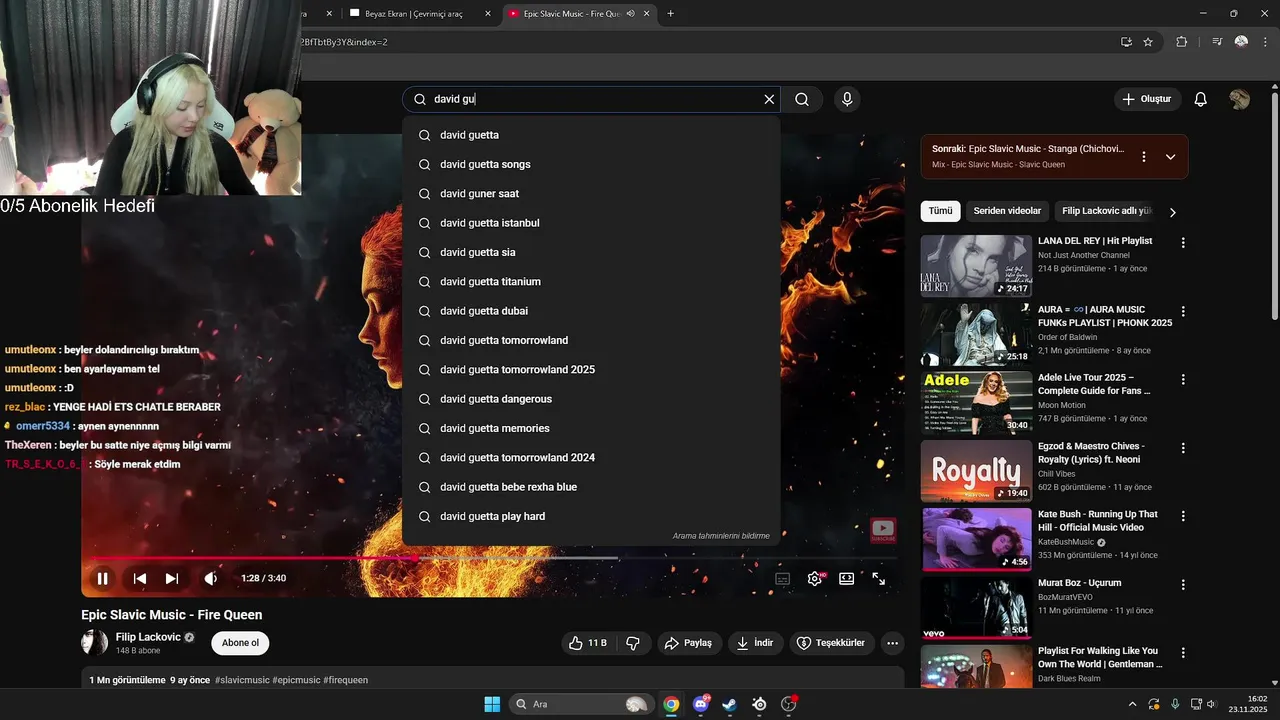
Task: Open Steam from the taskbar
Action: point(729,704)
